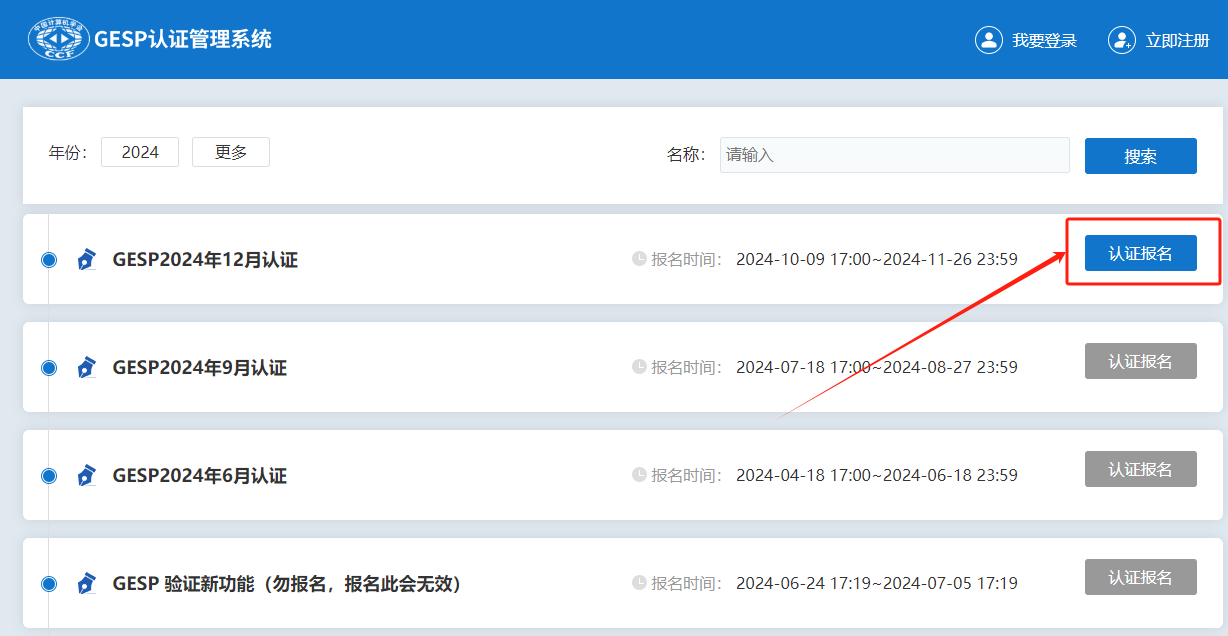Click the gray 认证报名 for GESP 验证新功能
This screenshot has height=636, width=1228.
(x=1141, y=577)
